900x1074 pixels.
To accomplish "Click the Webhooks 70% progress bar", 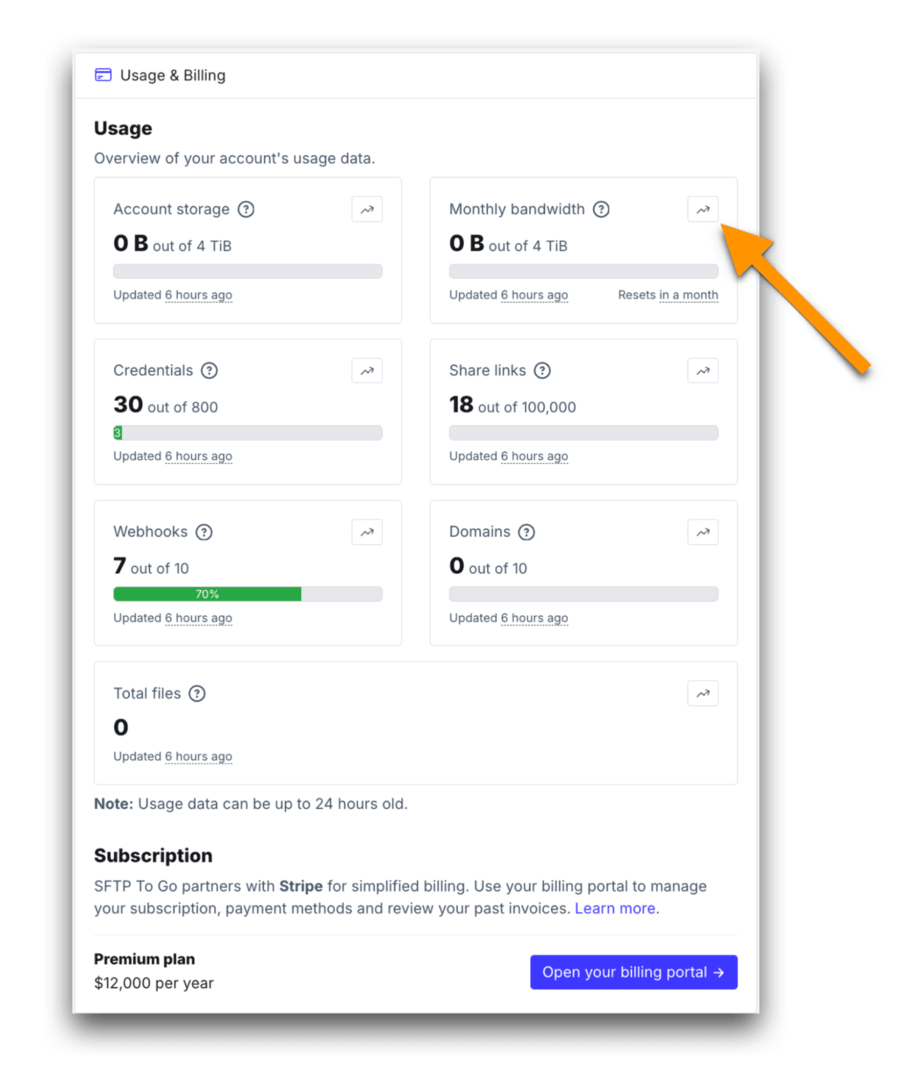I will [207, 594].
